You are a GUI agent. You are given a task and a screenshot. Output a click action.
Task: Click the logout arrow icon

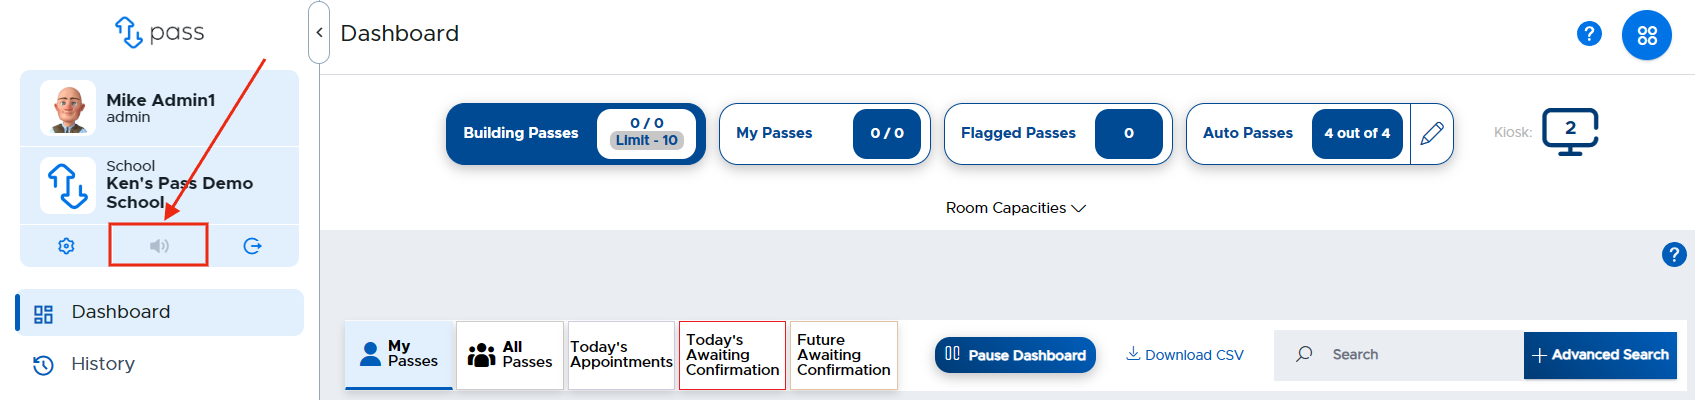[252, 246]
